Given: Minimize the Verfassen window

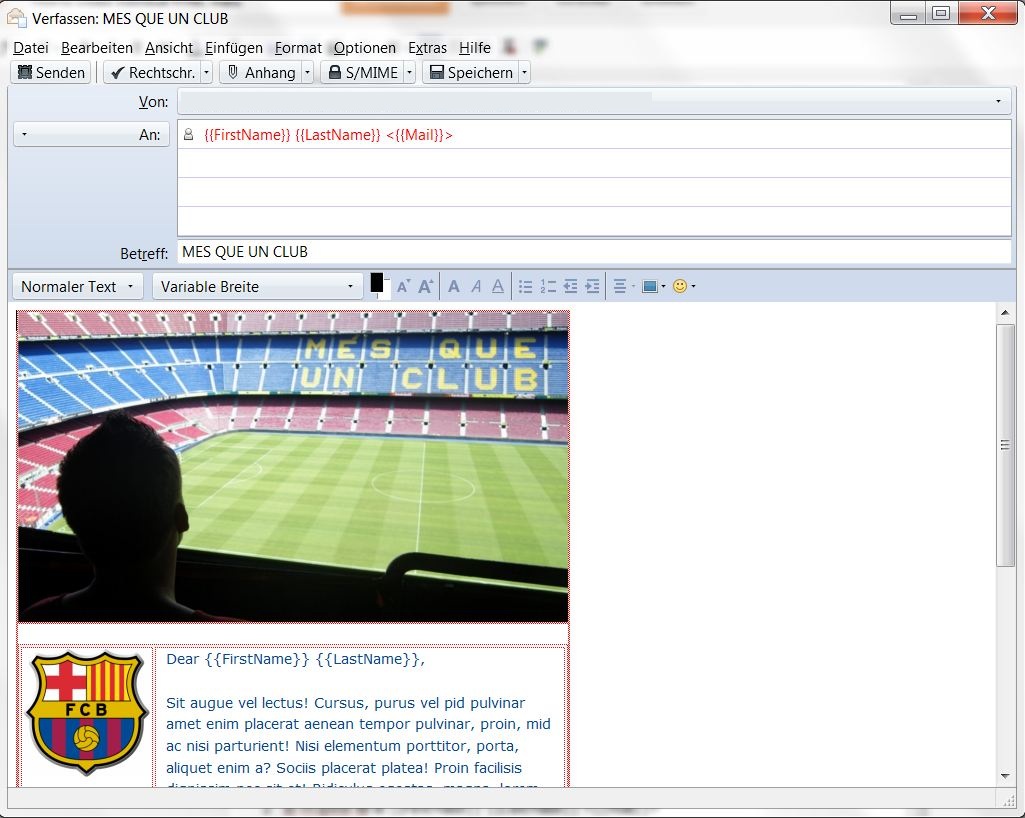Looking at the screenshot, I should point(908,13).
